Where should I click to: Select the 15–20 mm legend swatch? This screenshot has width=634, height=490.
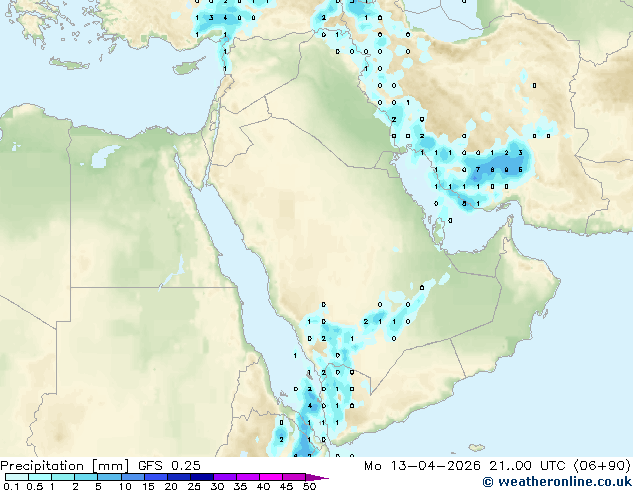point(155,477)
